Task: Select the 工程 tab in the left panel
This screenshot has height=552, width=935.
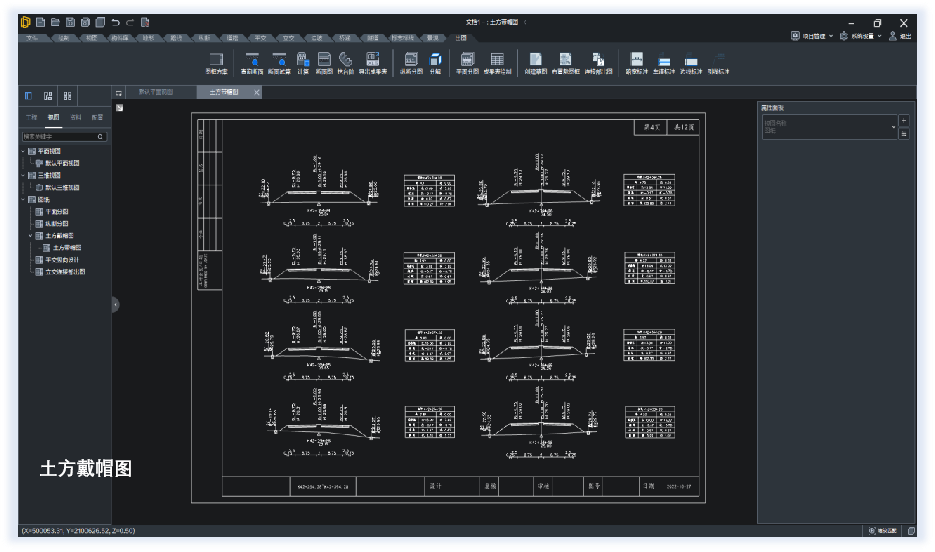Action: pos(31,117)
